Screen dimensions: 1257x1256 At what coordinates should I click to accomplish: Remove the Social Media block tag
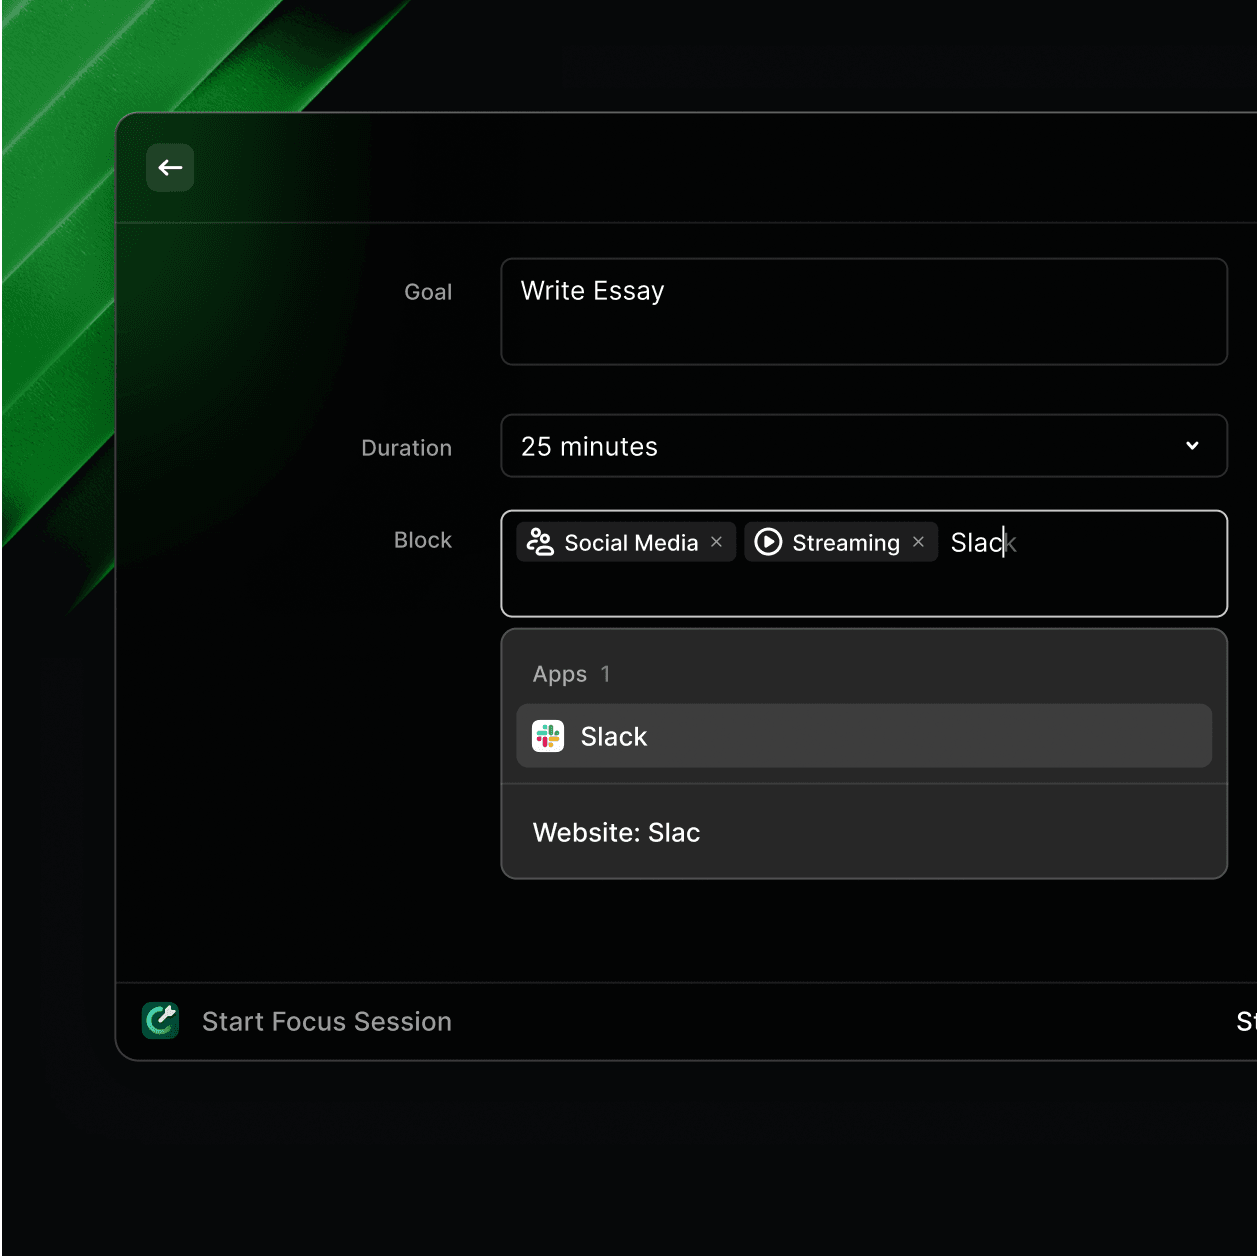coord(716,542)
